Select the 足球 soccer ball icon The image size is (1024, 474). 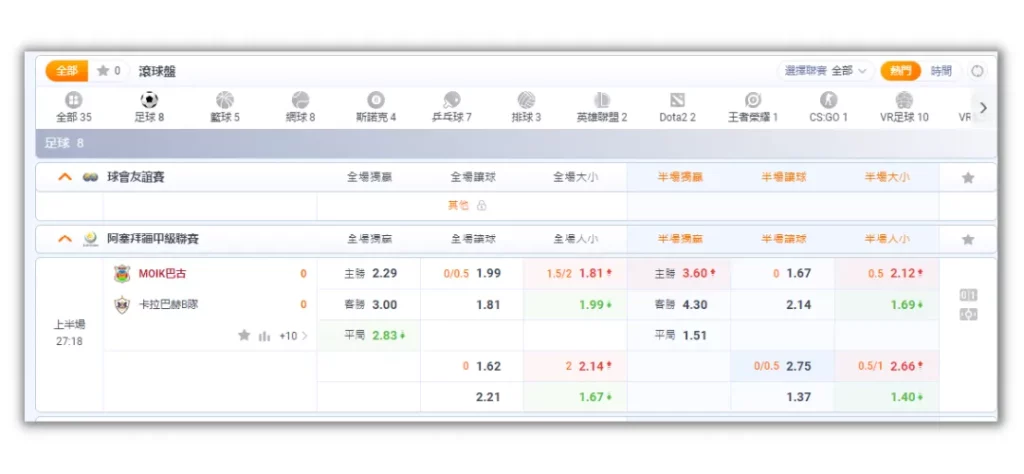coord(149,101)
